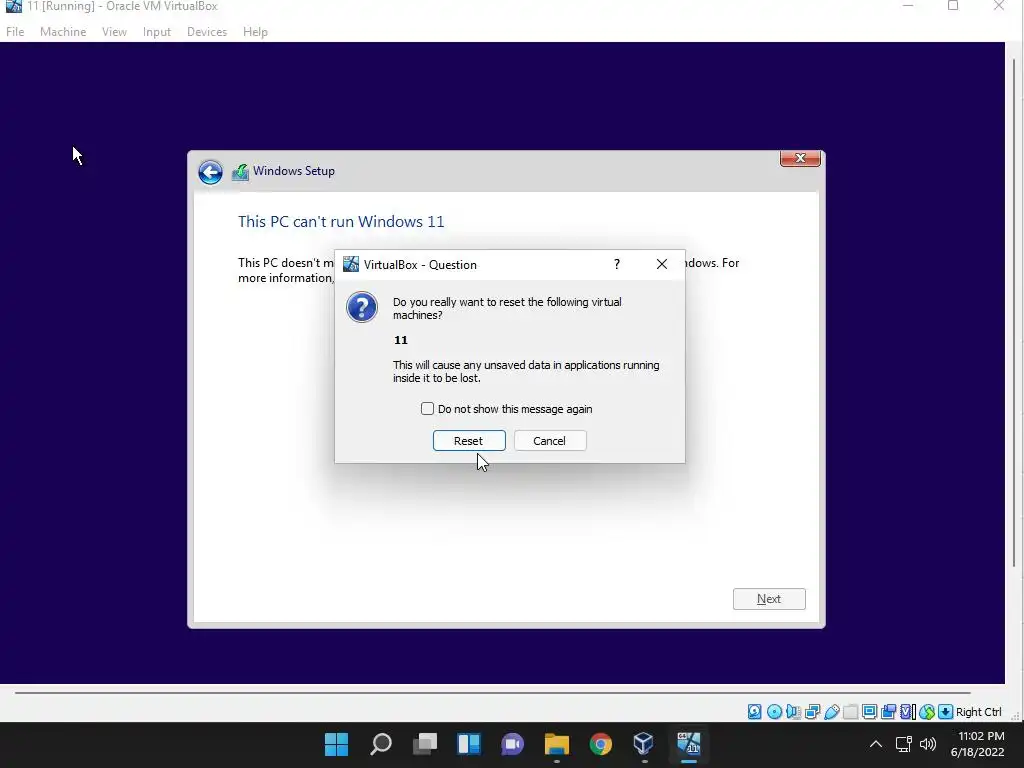Open Widgets from the taskbar
Viewport: 1024px width, 768px height.
(469, 744)
